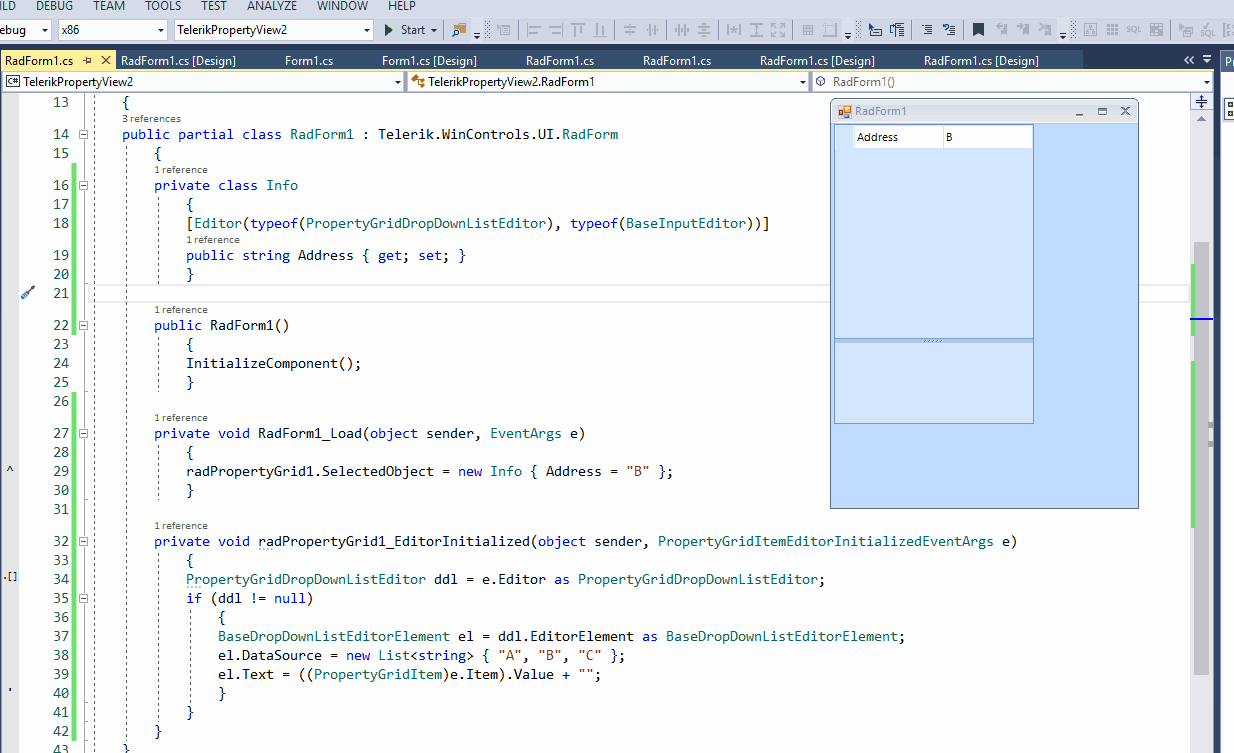
Task: Click the property grid splitter grip in RadForm1
Action: [x=933, y=341]
